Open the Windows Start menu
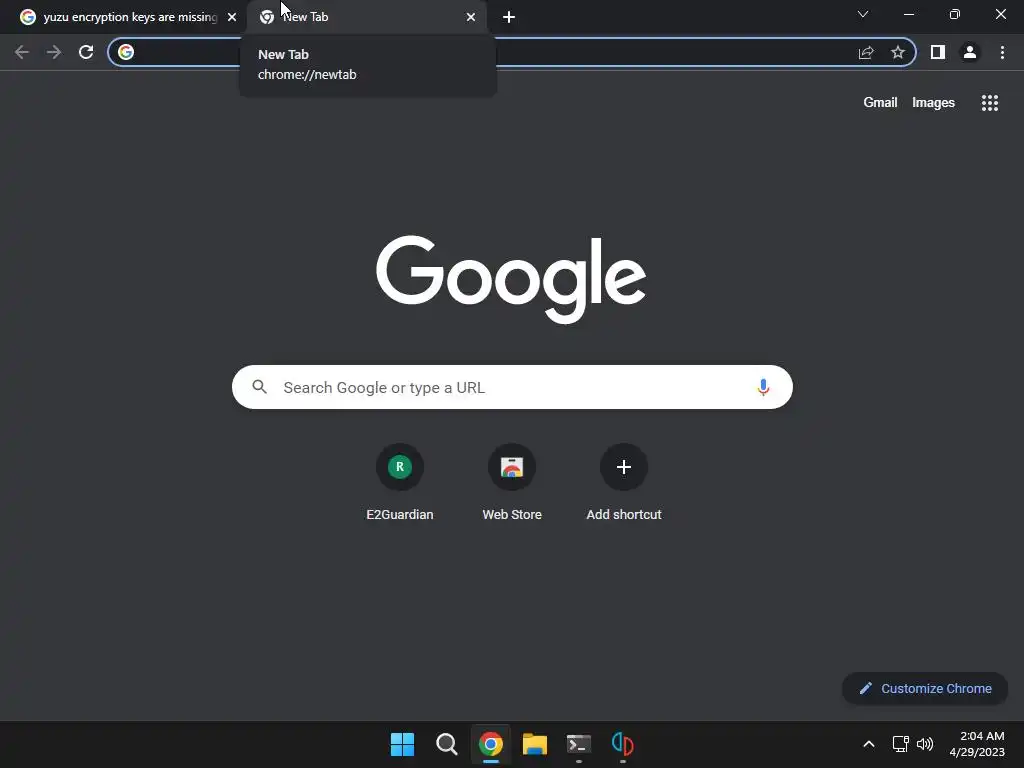This screenshot has height=768, width=1024. pos(402,744)
